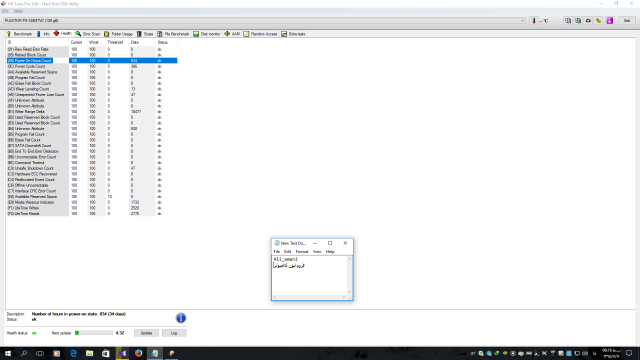Open the PLEXTOR drive selection dropdown
The height and width of the screenshot is (360, 640).
point(264,20)
